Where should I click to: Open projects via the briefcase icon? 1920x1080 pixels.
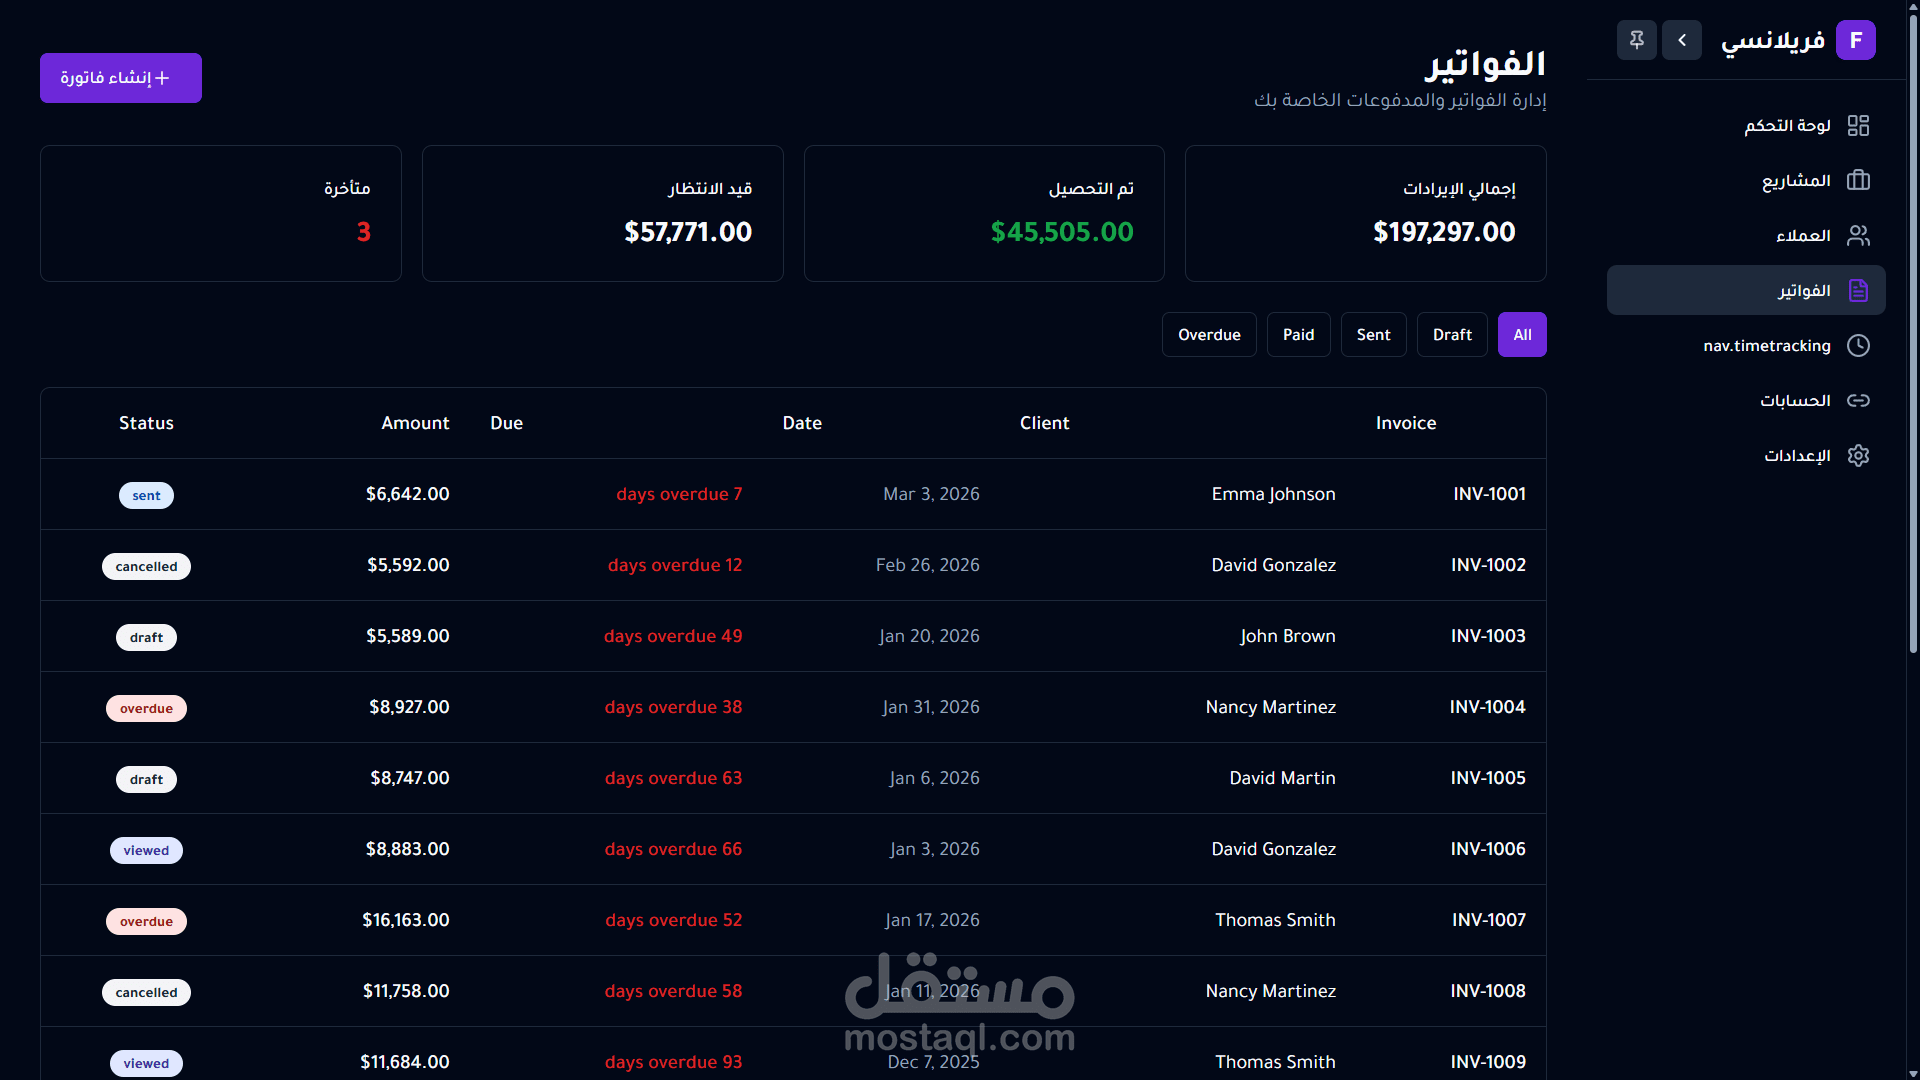click(1858, 181)
